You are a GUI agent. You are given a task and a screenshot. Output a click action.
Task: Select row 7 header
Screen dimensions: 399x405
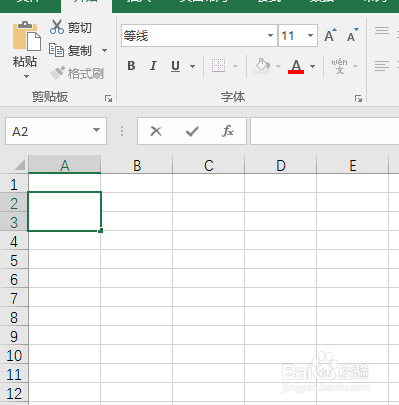click(14, 298)
